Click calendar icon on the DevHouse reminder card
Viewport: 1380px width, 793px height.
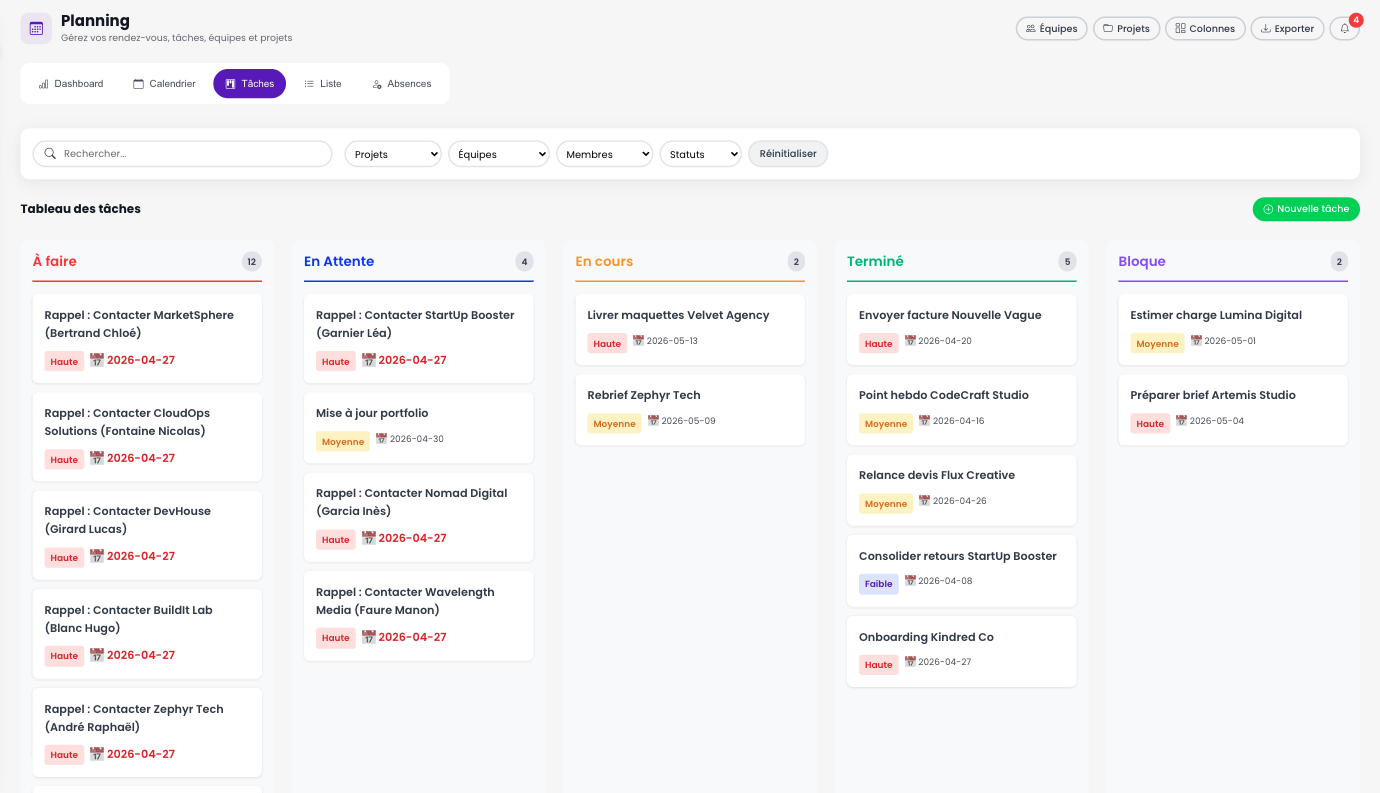pos(97,556)
